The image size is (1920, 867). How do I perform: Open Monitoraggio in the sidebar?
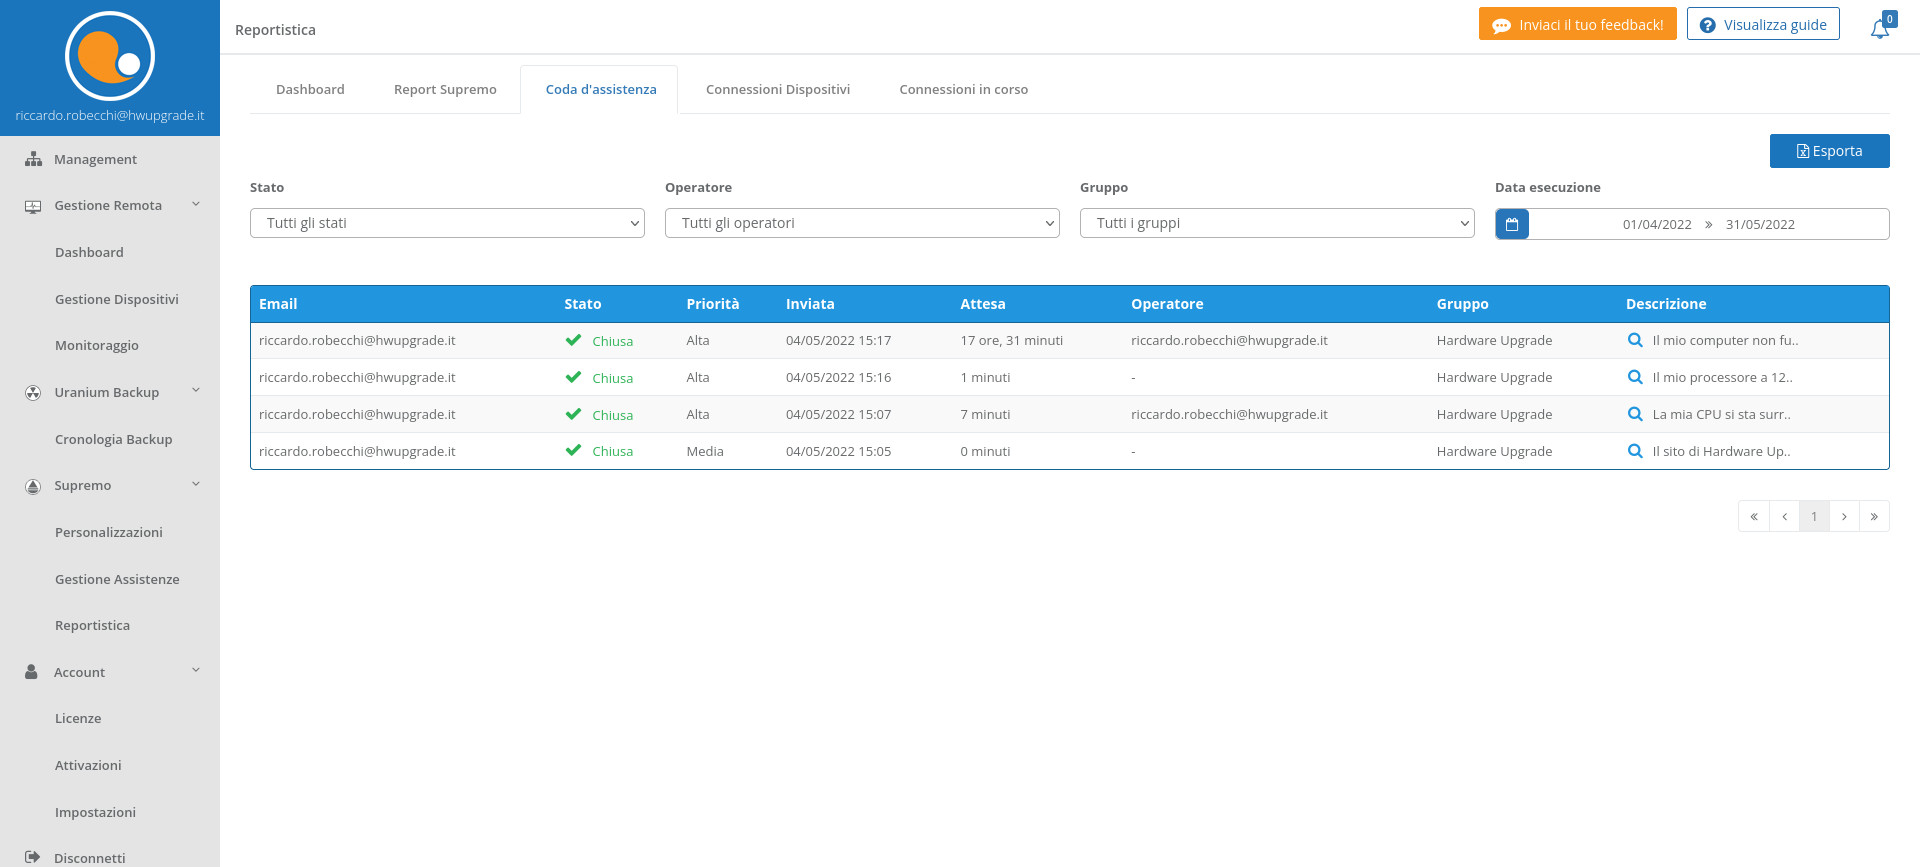(97, 345)
